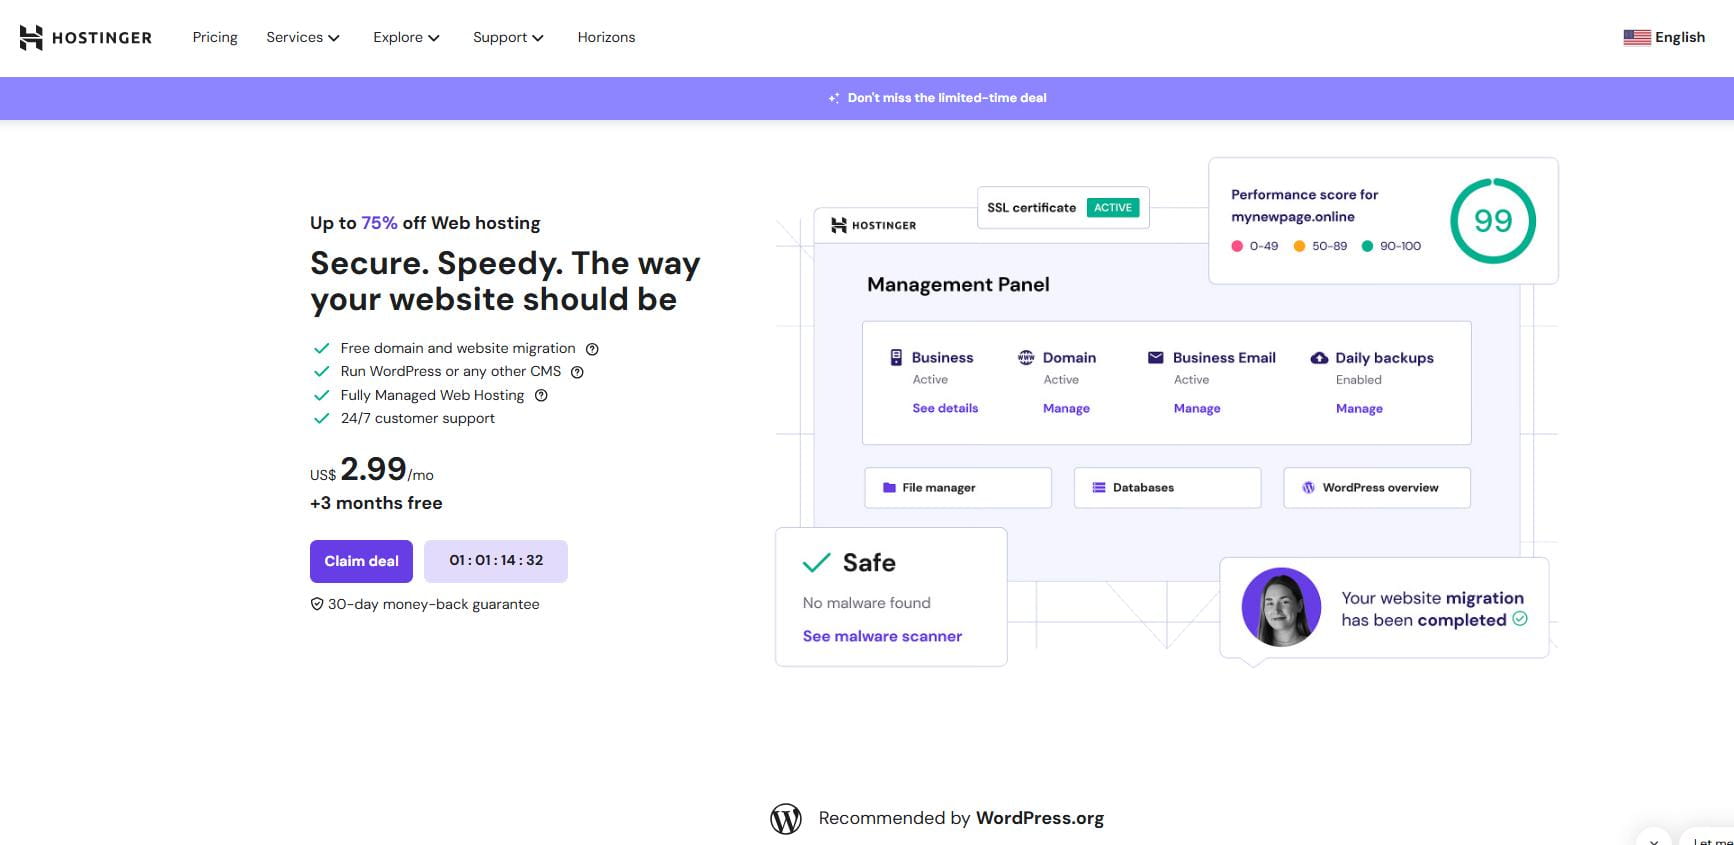Viewport: 1734px width, 845px height.
Task: Click the 24/7 customer support text
Action: click(x=418, y=418)
